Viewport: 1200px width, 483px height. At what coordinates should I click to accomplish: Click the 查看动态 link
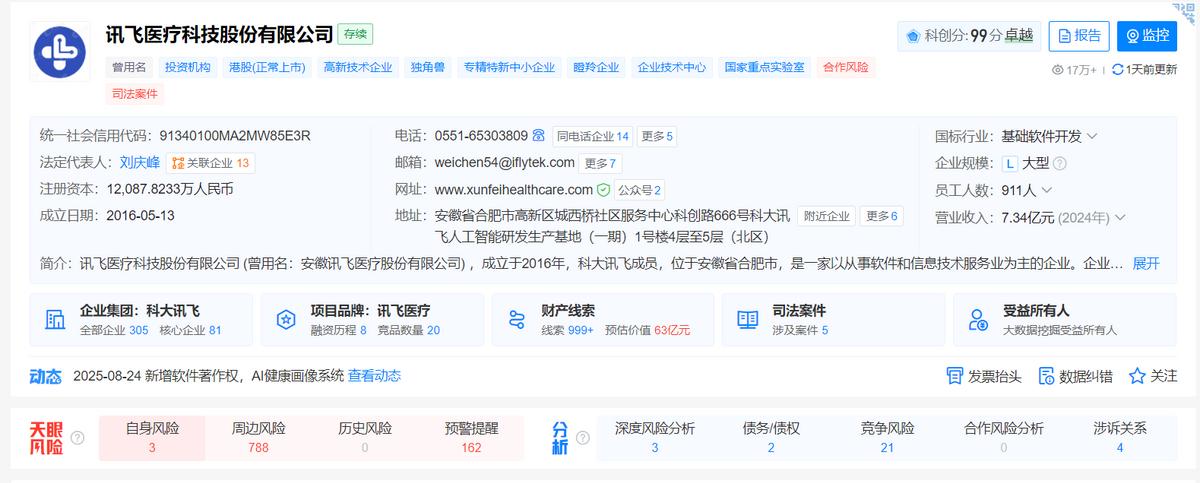pos(374,376)
